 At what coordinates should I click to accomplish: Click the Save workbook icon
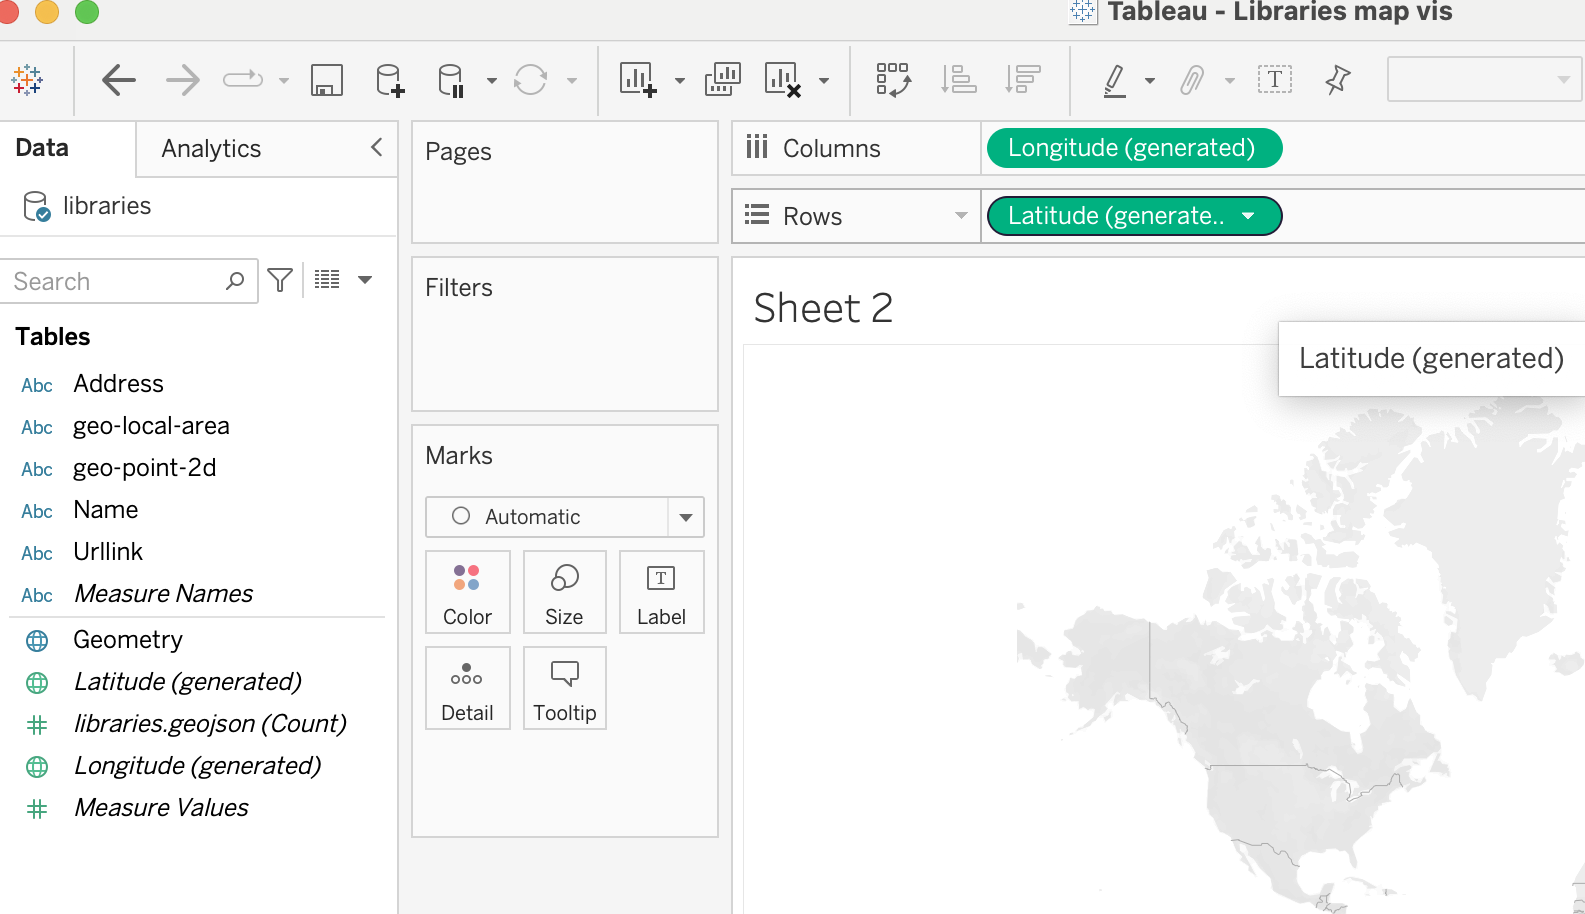327,80
